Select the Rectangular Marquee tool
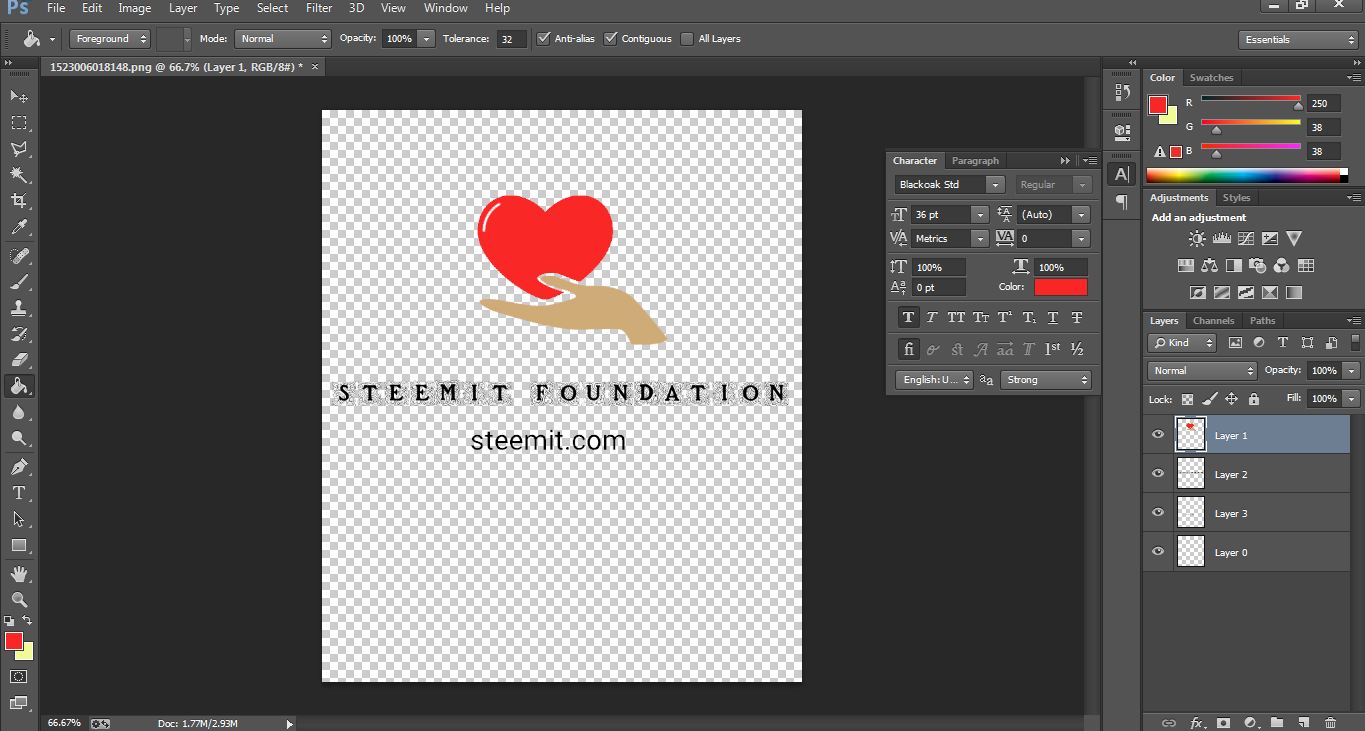 pyautogui.click(x=19, y=123)
